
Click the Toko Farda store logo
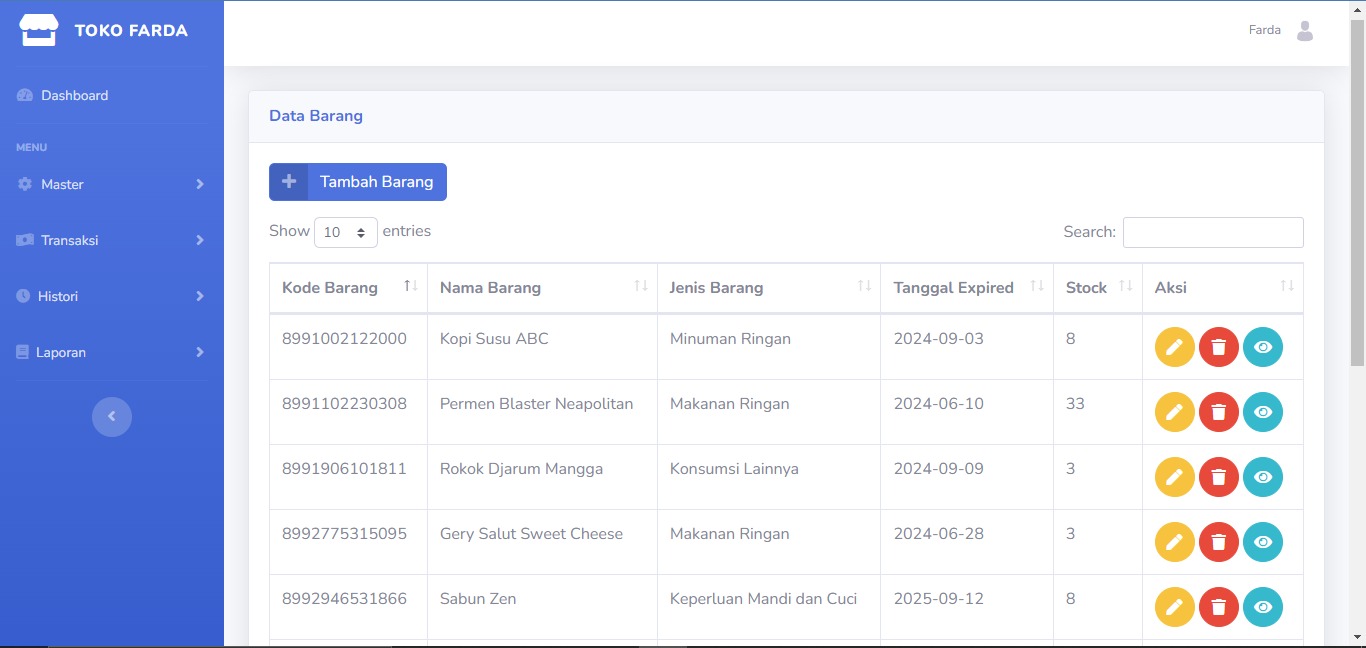click(39, 30)
